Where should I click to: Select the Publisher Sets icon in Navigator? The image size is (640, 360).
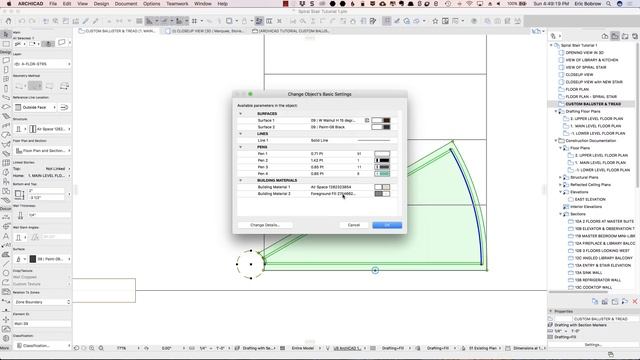[x=635, y=36]
